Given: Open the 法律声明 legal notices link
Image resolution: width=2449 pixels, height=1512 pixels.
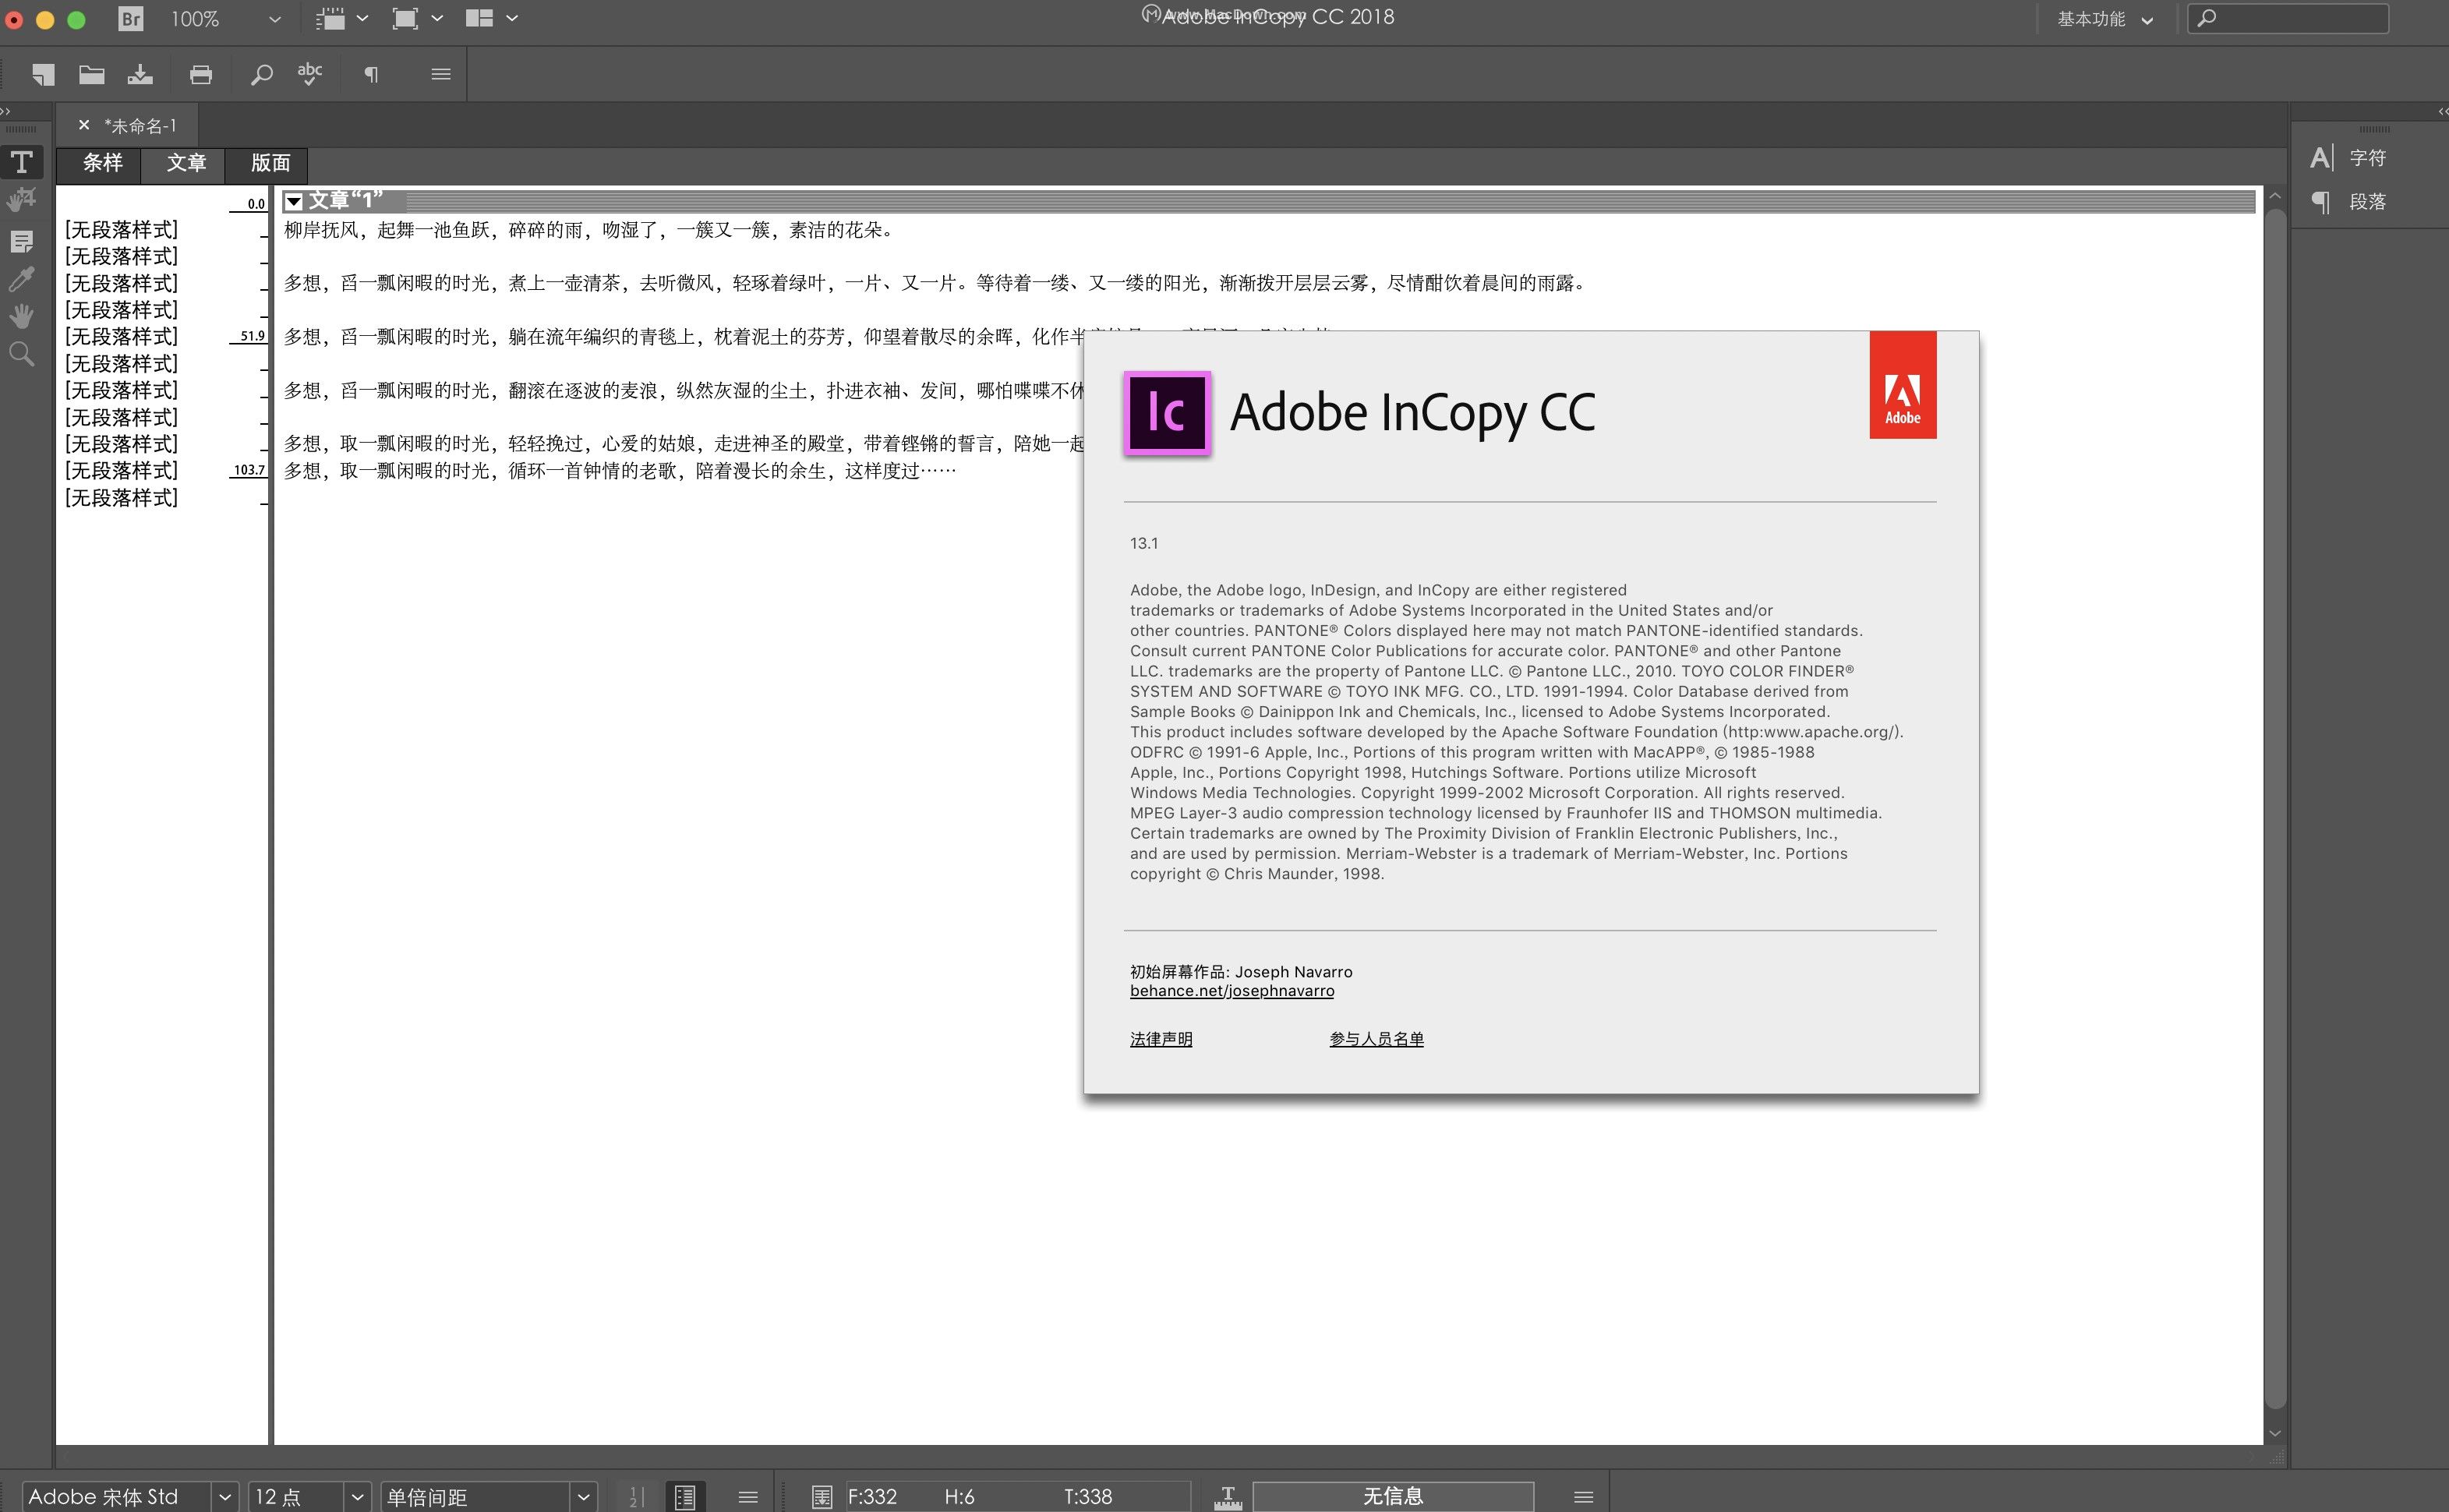Looking at the screenshot, I should (x=1161, y=1039).
